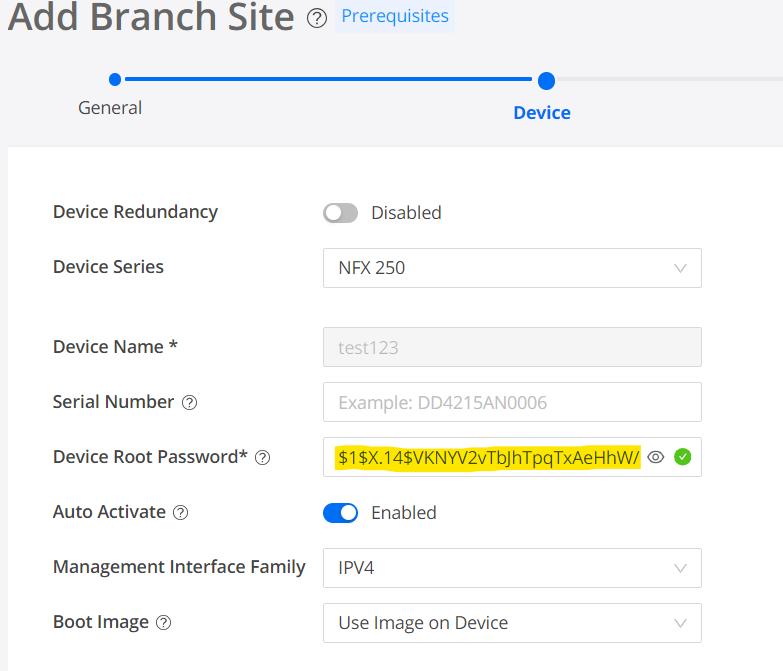Open the Boot Image dropdown
Image resolution: width=783 pixels, height=671 pixels.
tap(512, 623)
